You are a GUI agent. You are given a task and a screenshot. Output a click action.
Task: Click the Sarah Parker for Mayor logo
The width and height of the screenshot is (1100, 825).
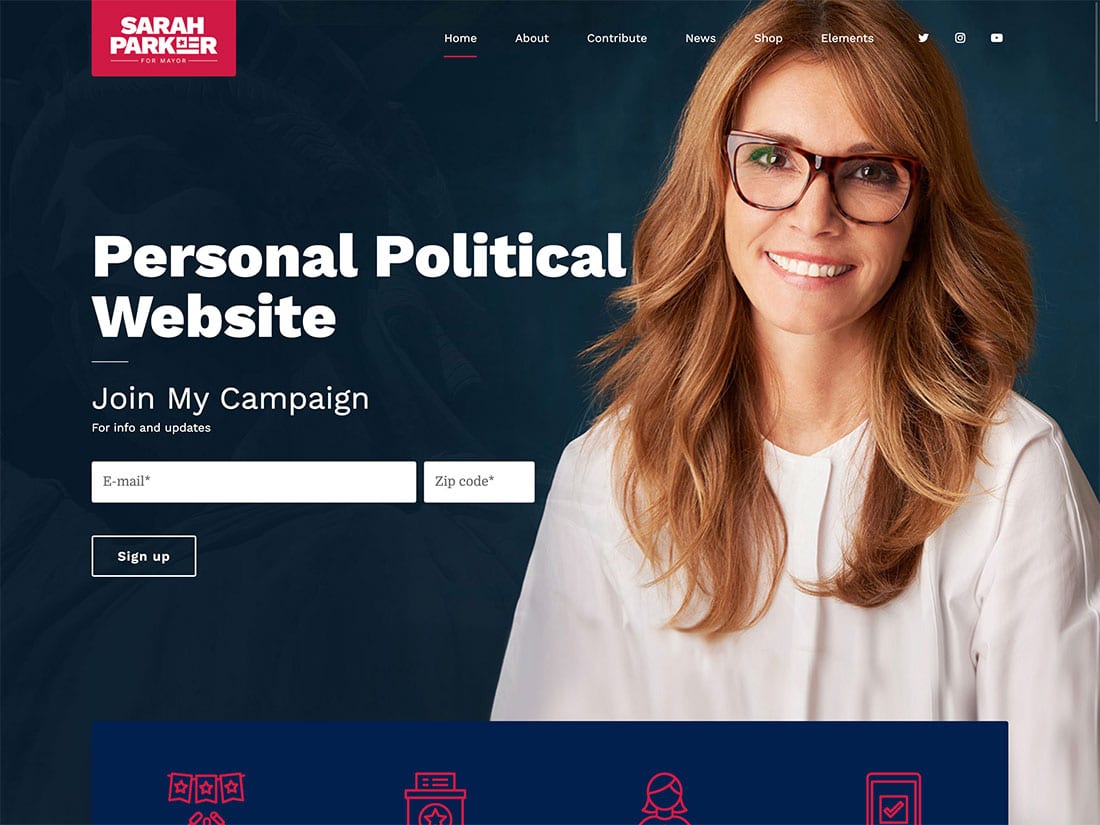point(163,38)
